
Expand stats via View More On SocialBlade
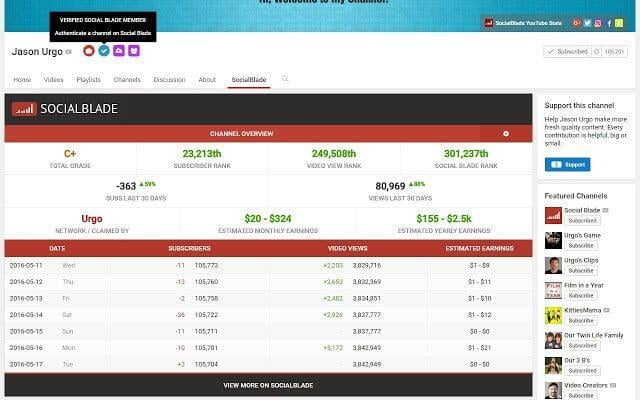coord(268,385)
